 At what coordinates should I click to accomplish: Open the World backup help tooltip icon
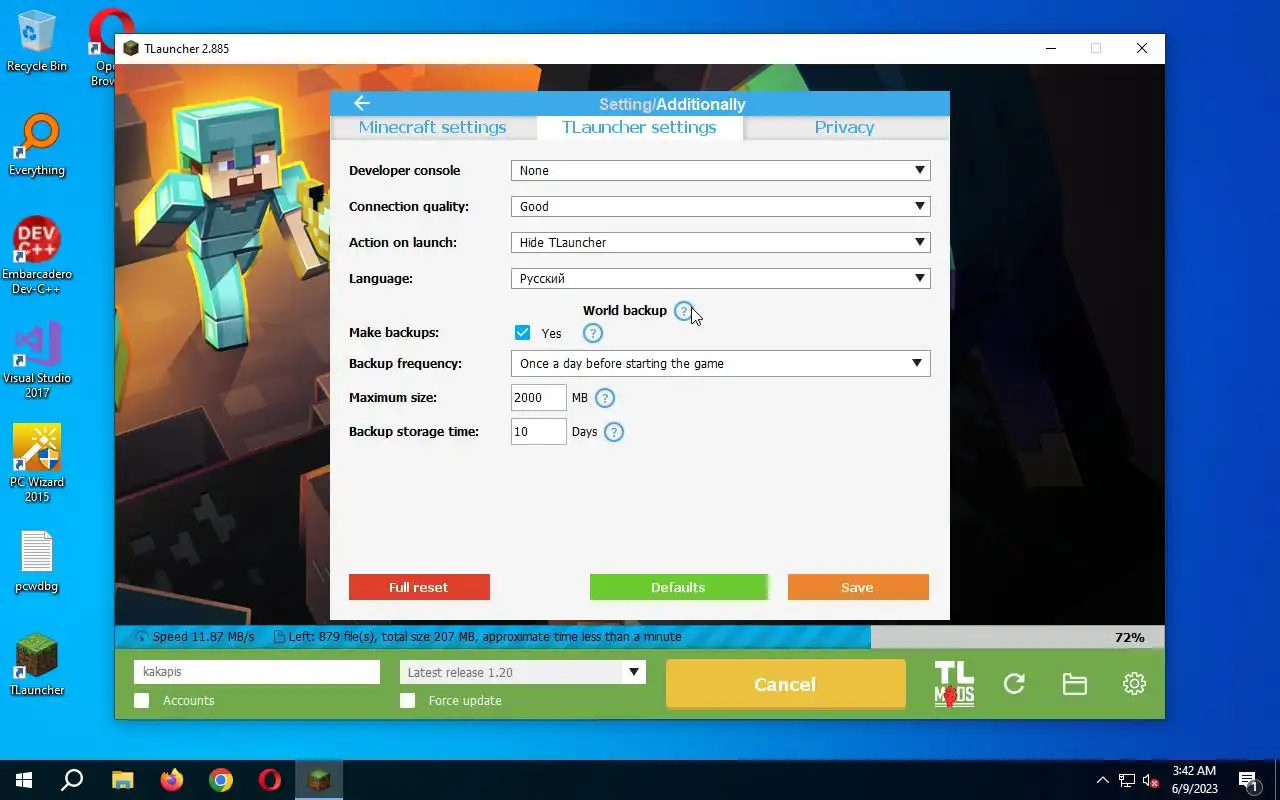point(683,311)
